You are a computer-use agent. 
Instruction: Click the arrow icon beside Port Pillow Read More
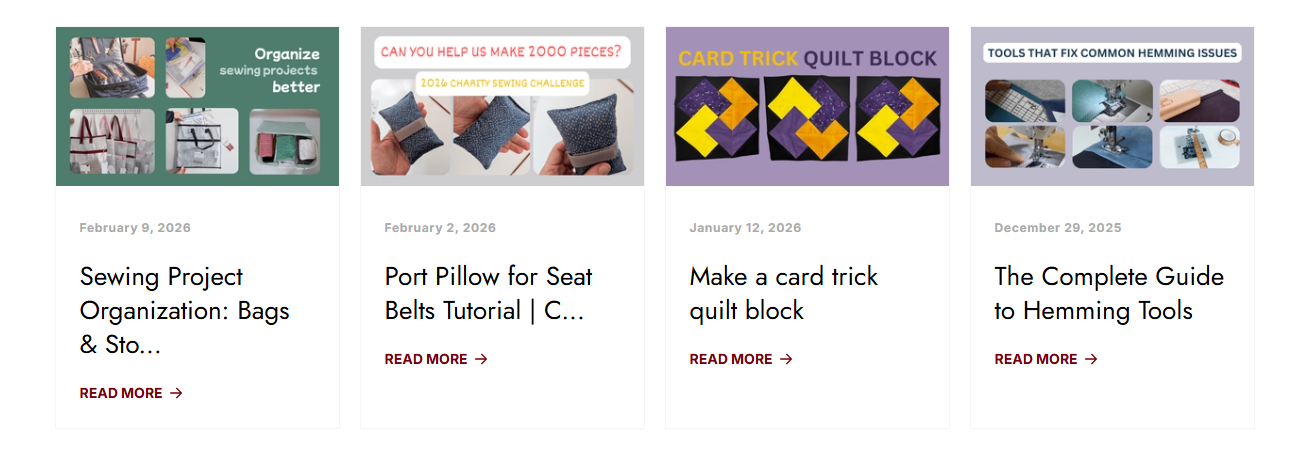pyautogui.click(x=482, y=359)
